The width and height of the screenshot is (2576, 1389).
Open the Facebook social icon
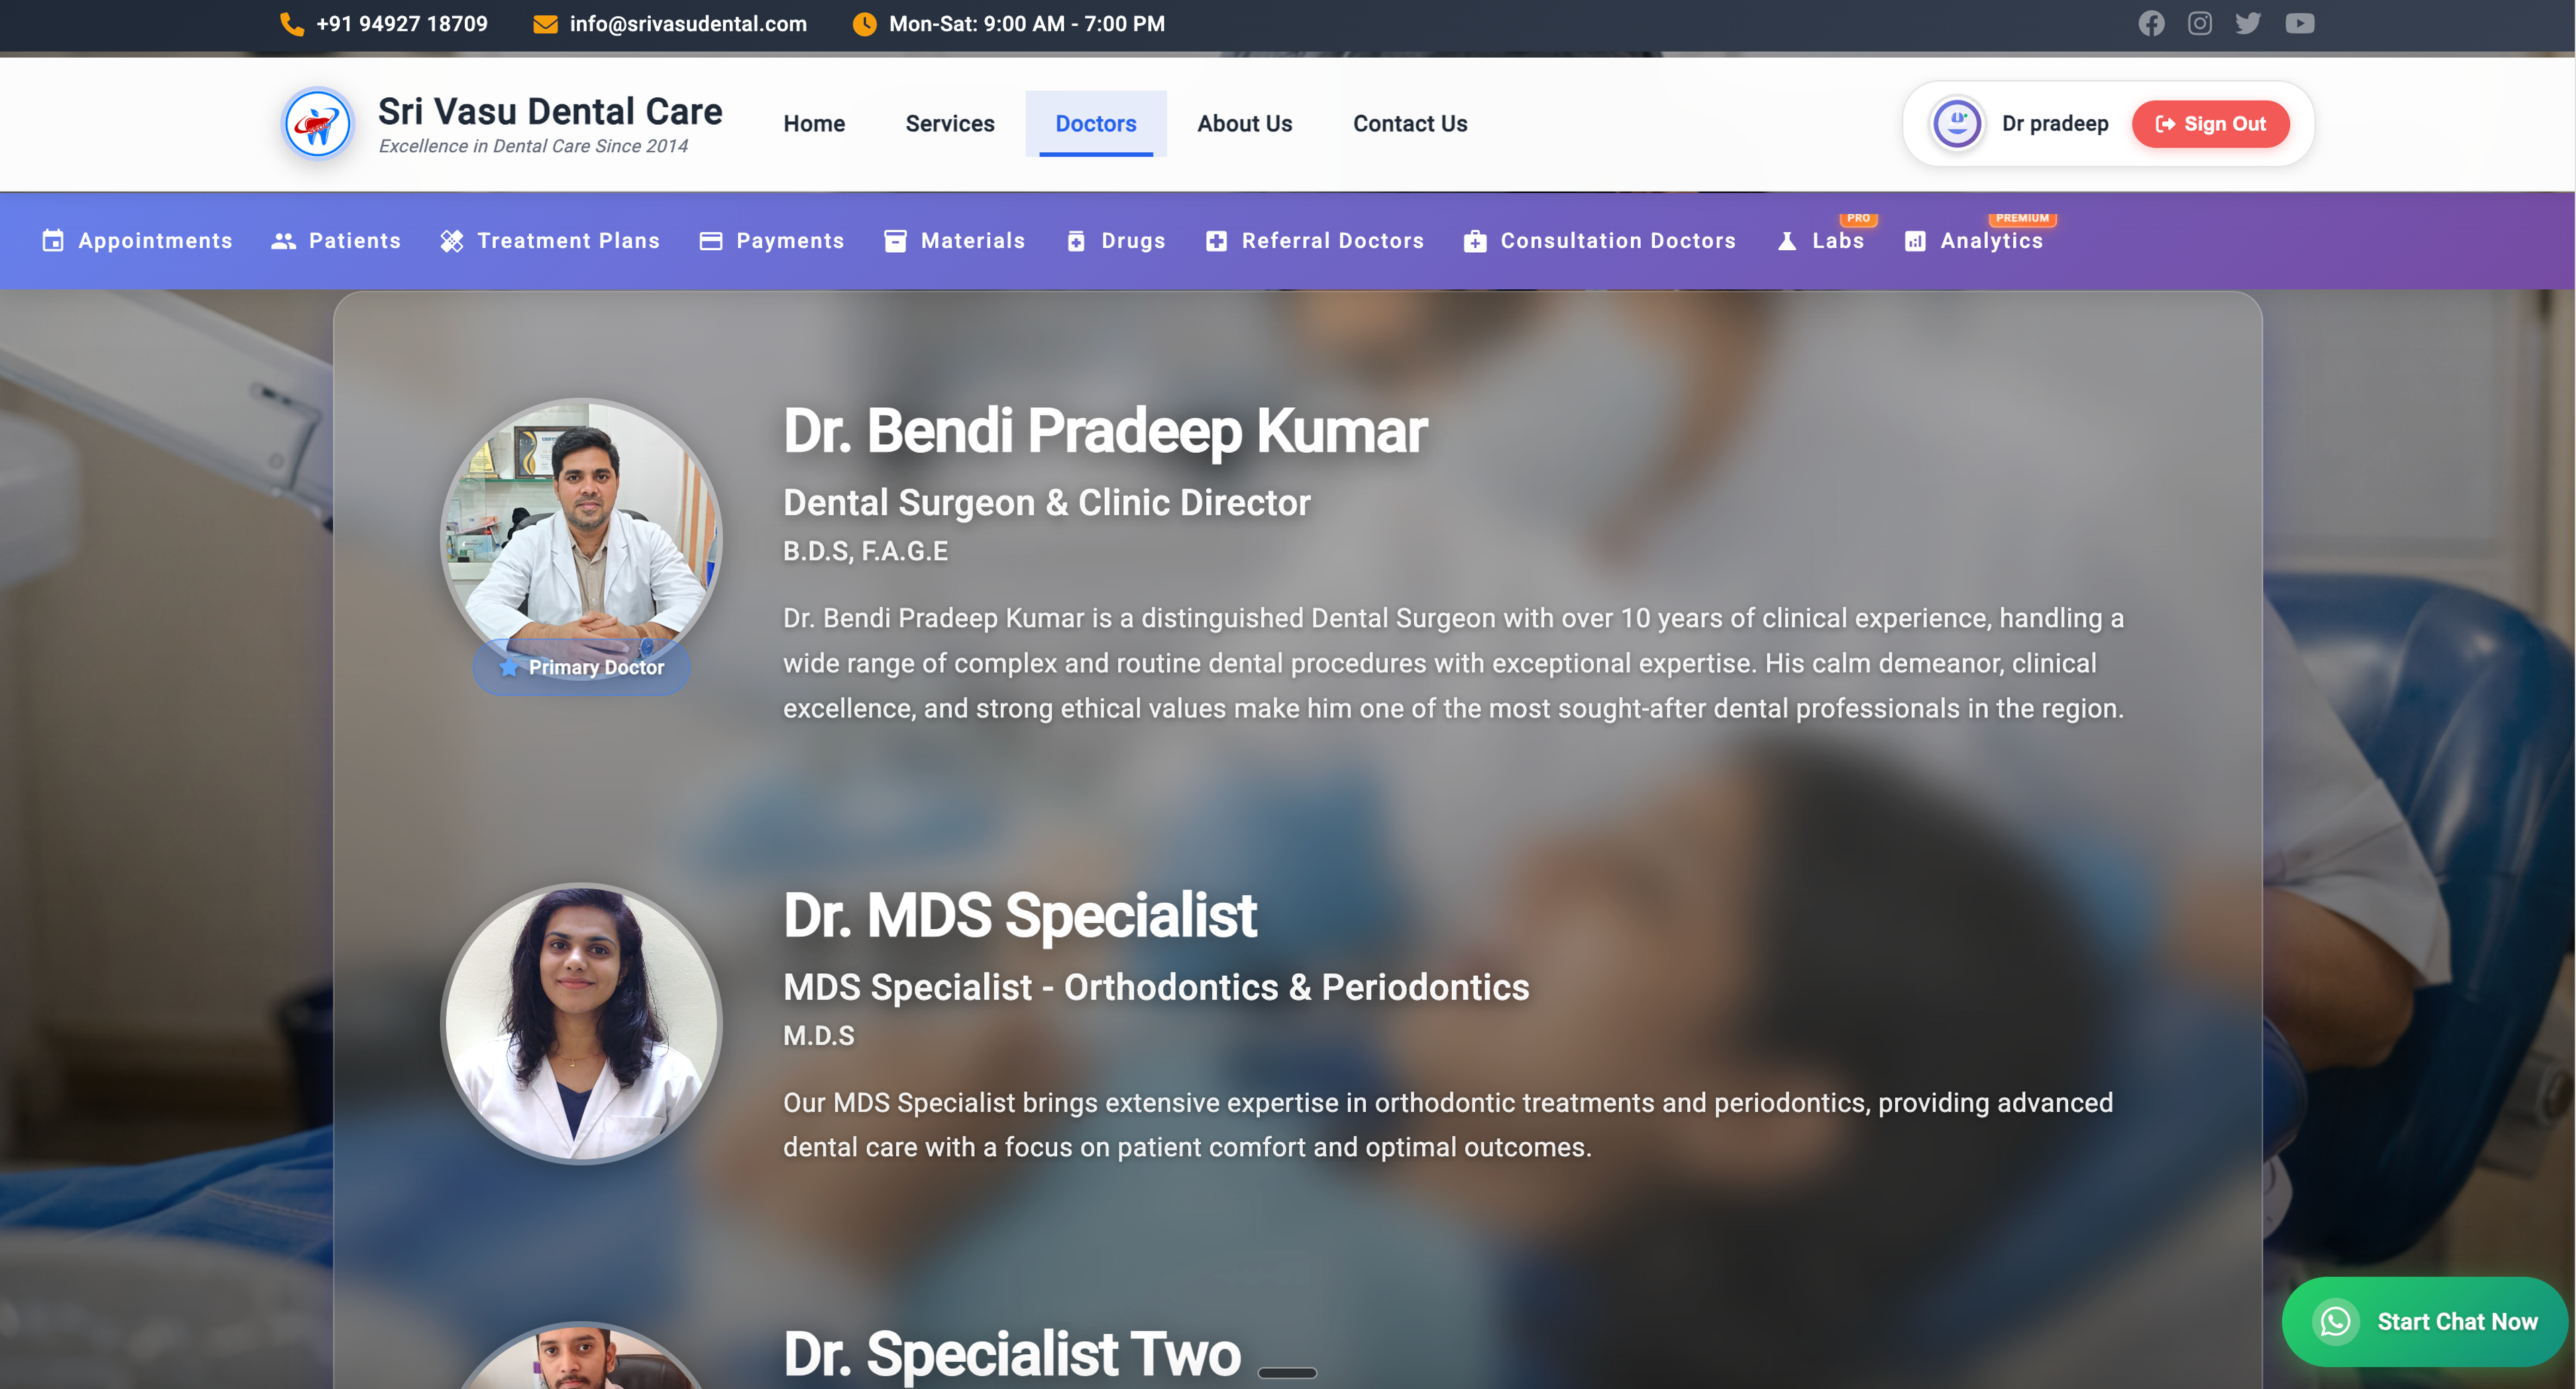pyautogui.click(x=2151, y=23)
